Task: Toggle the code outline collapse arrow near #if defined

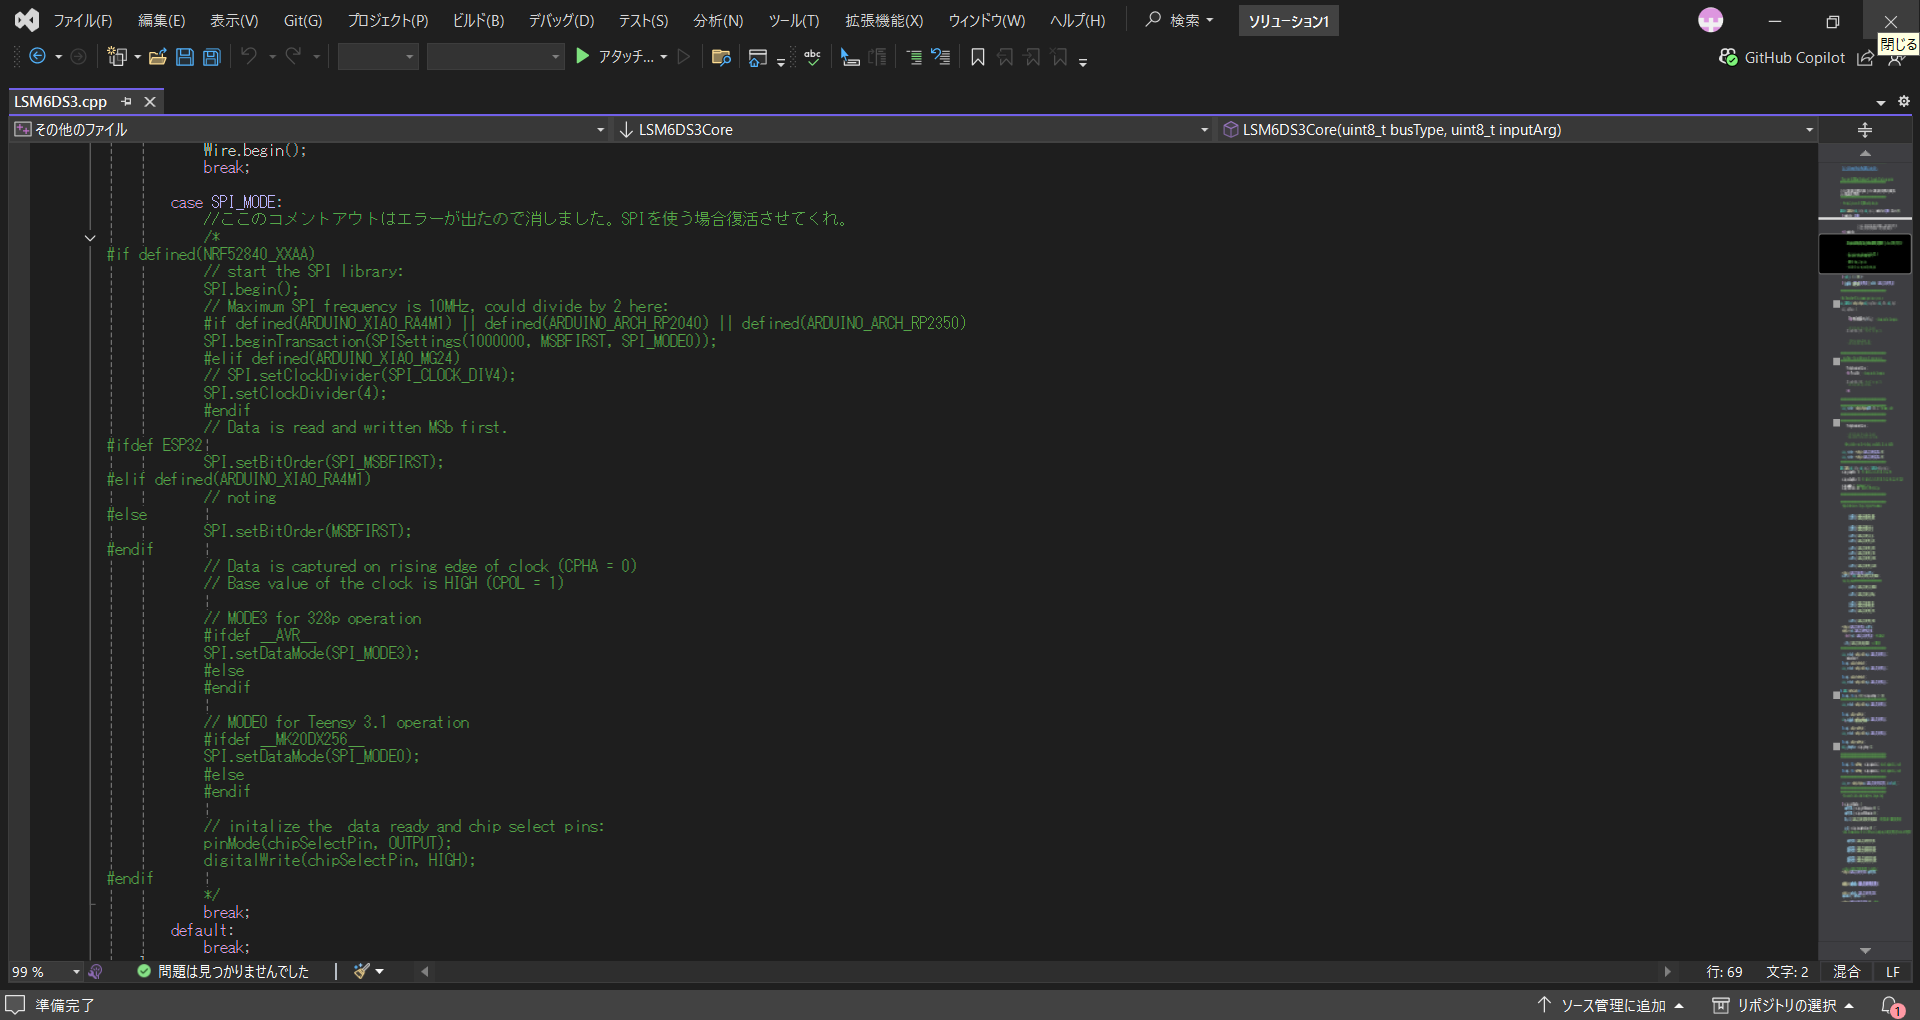Action: tap(90, 238)
